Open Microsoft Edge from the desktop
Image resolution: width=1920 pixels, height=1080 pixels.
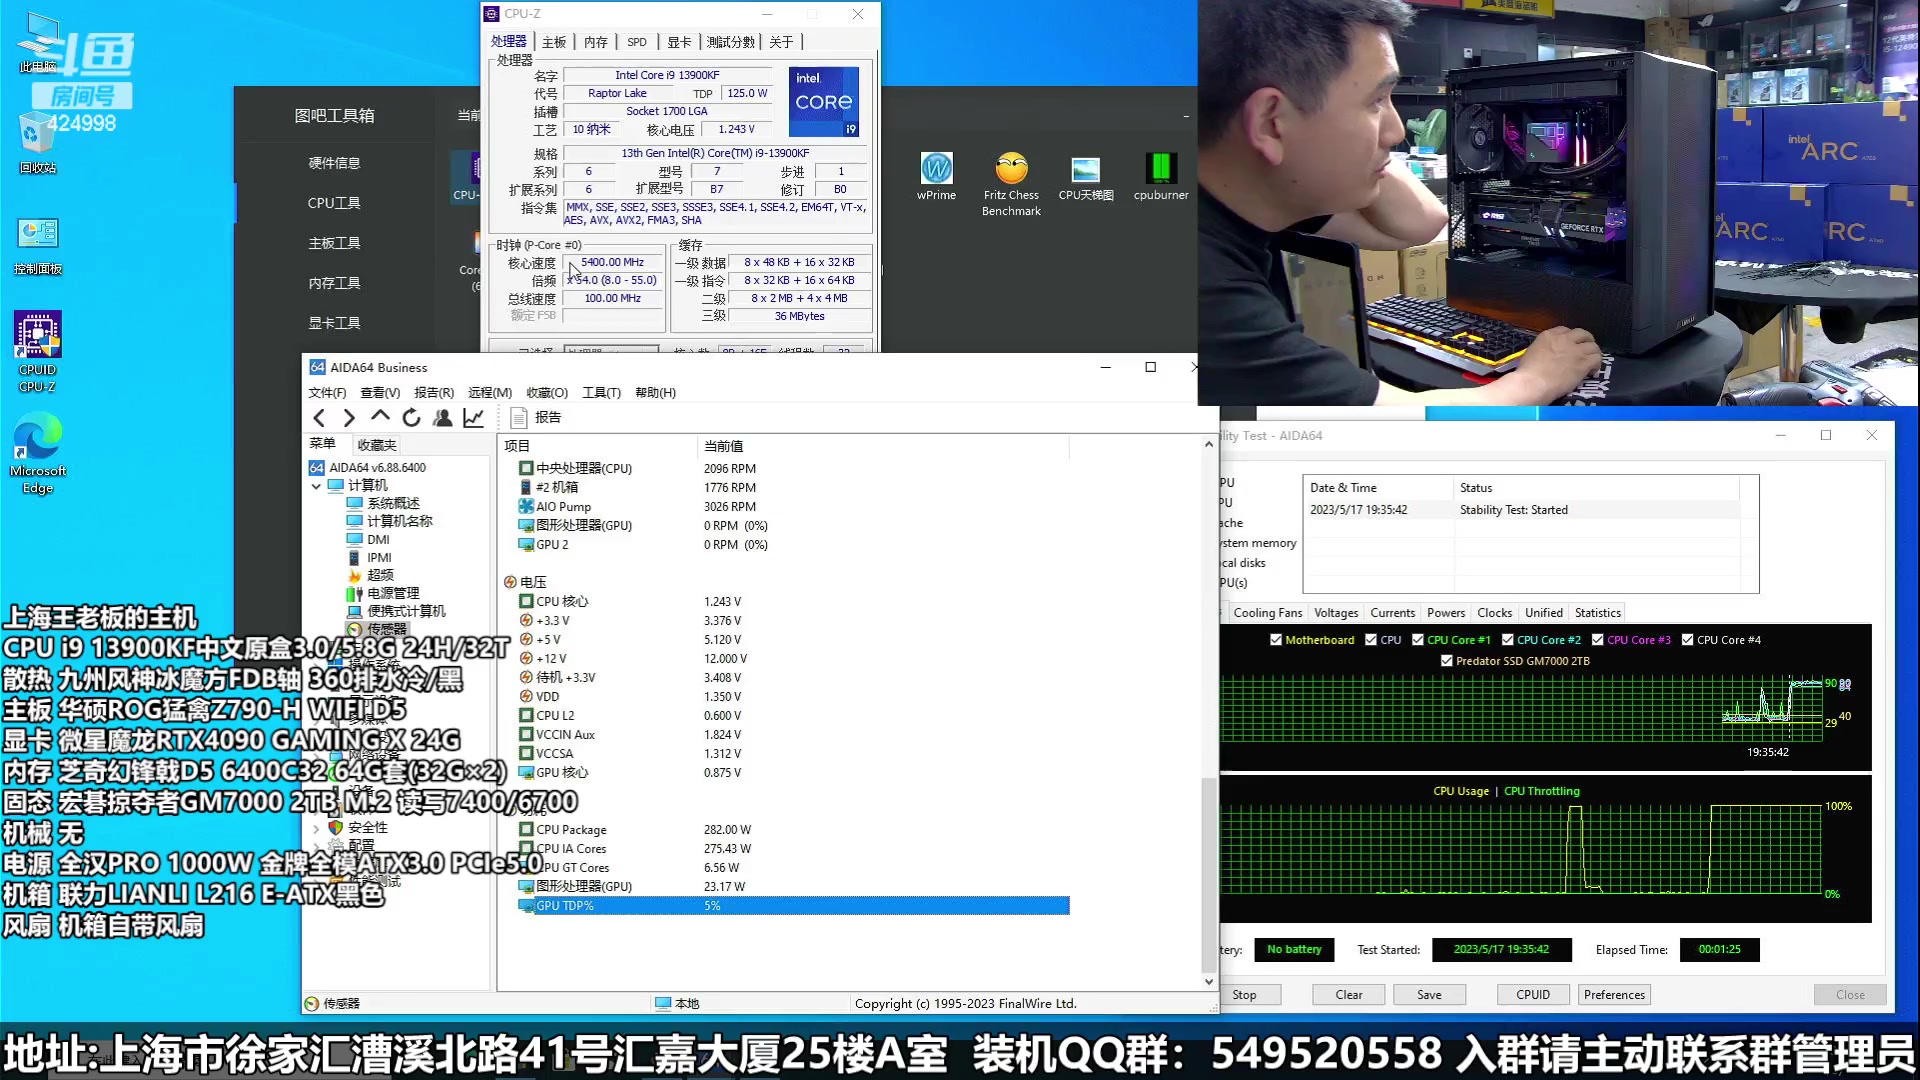[x=38, y=455]
